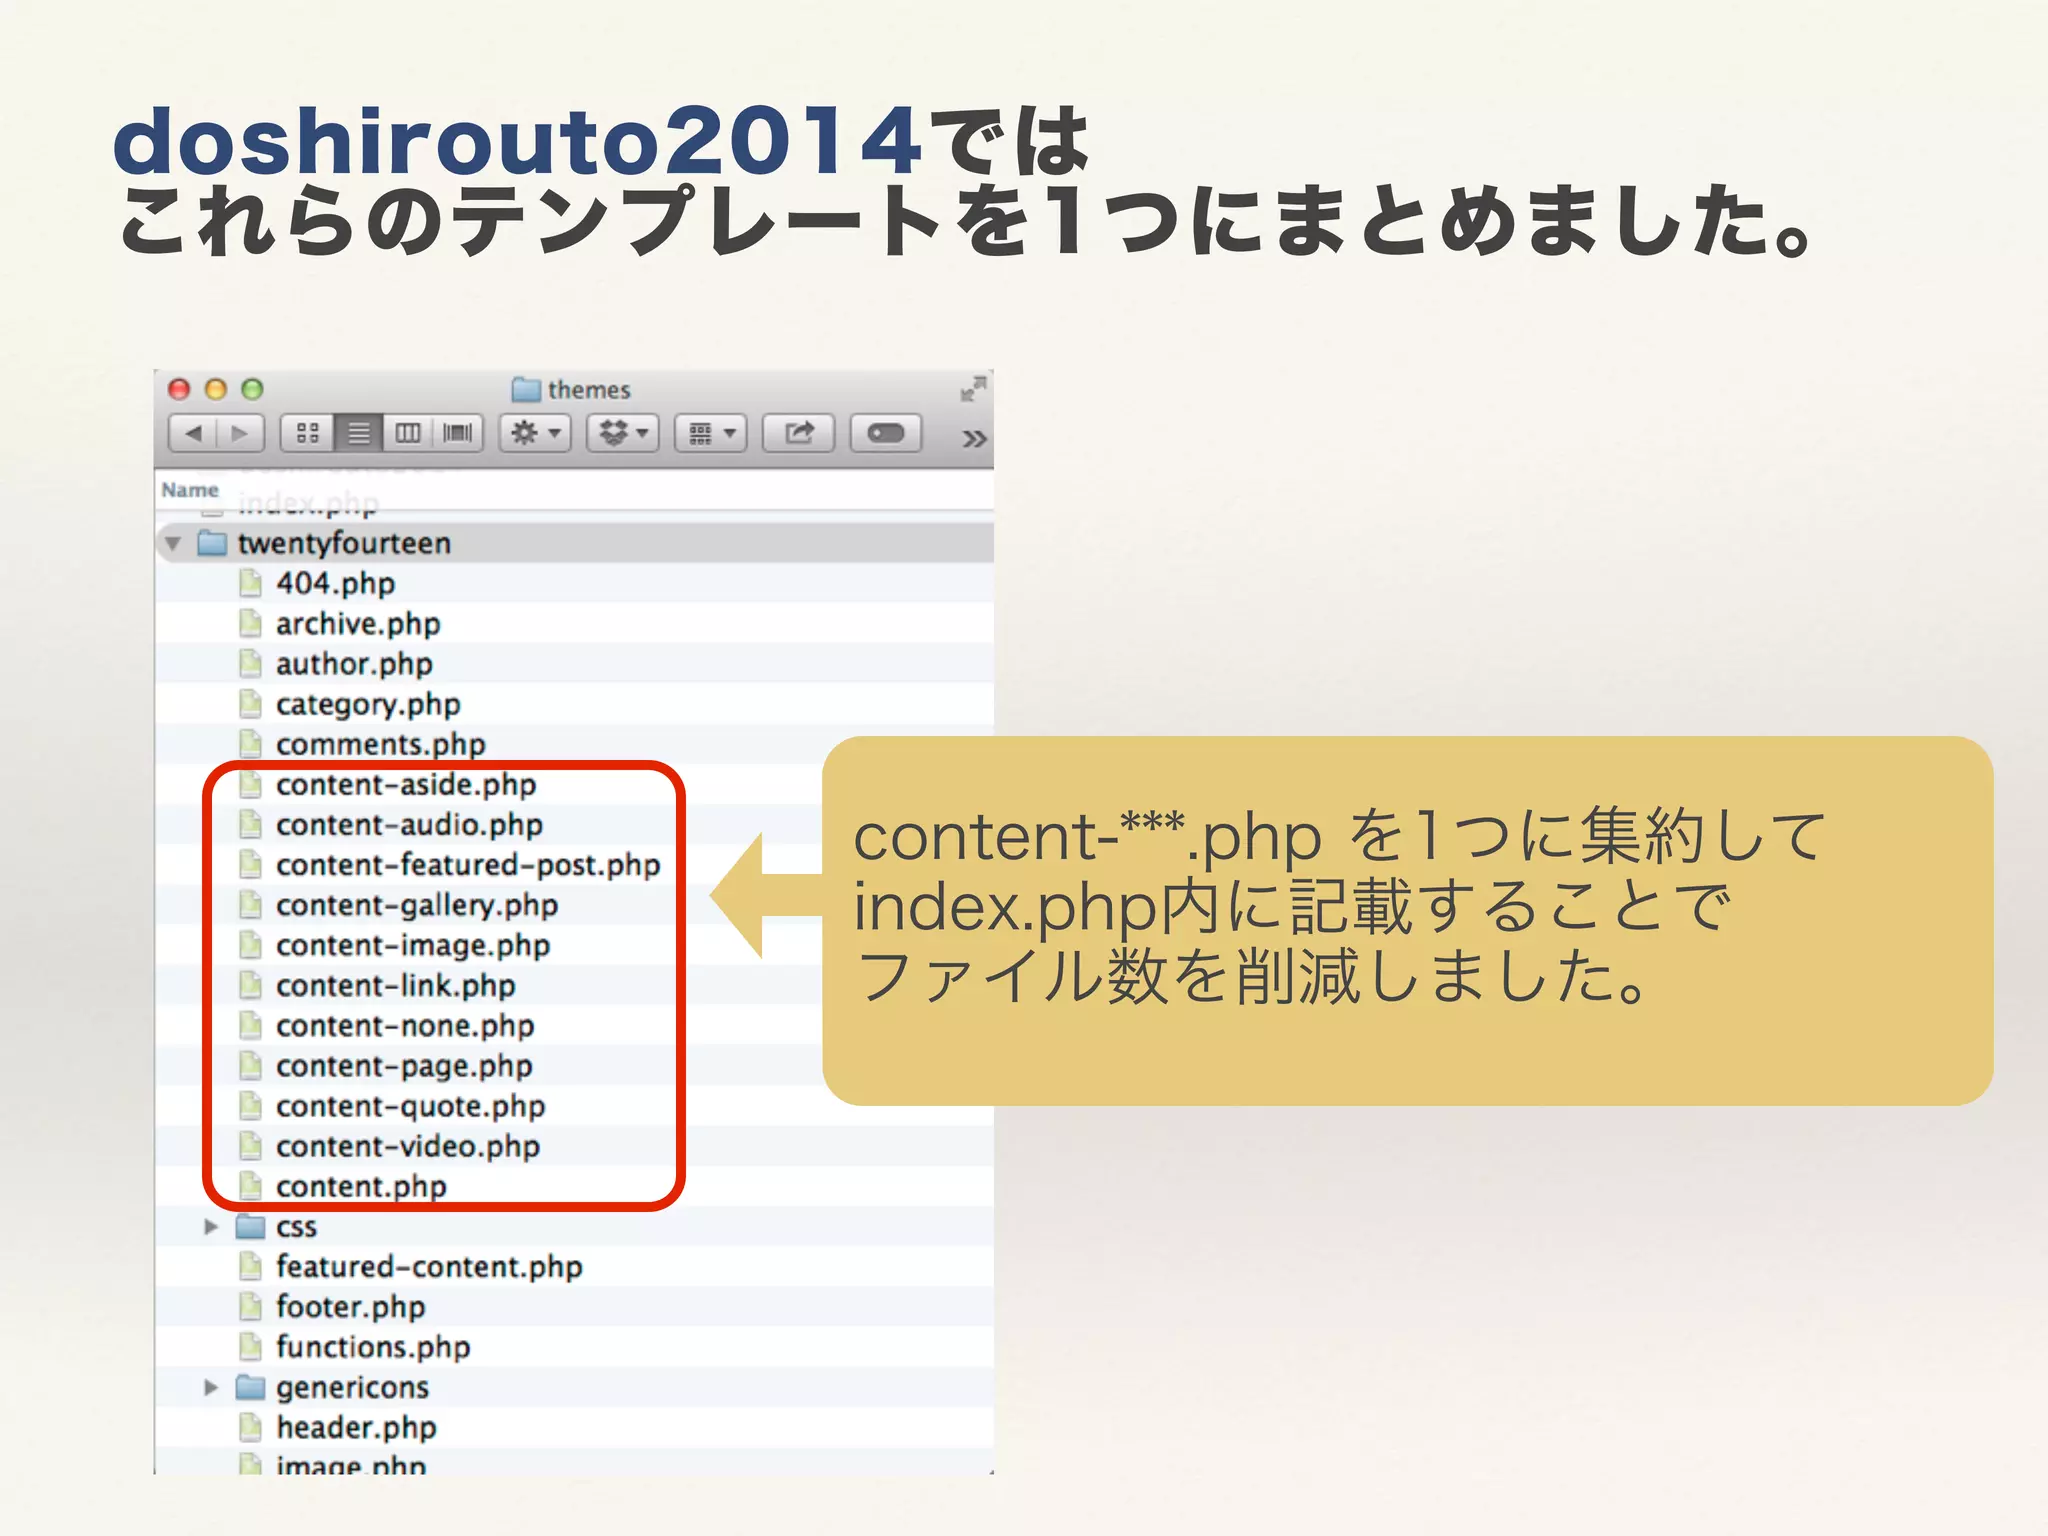The image size is (2048, 1536).
Task: Go forward with the Finder forward arrow
Action: [x=240, y=433]
